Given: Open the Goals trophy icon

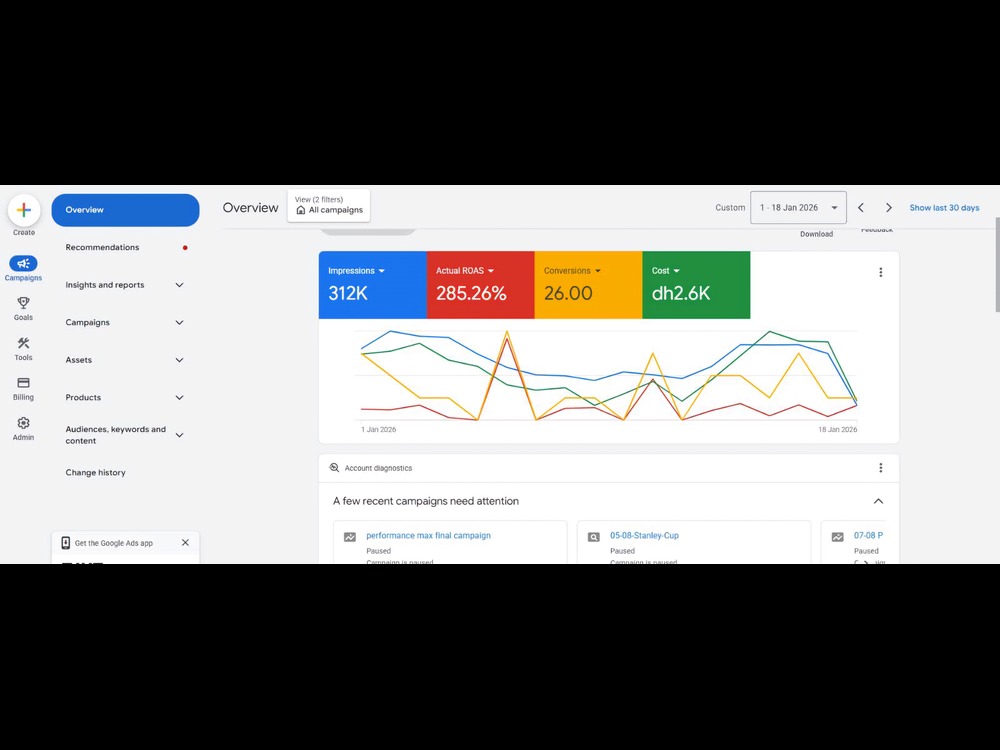Looking at the screenshot, I should [x=23, y=303].
